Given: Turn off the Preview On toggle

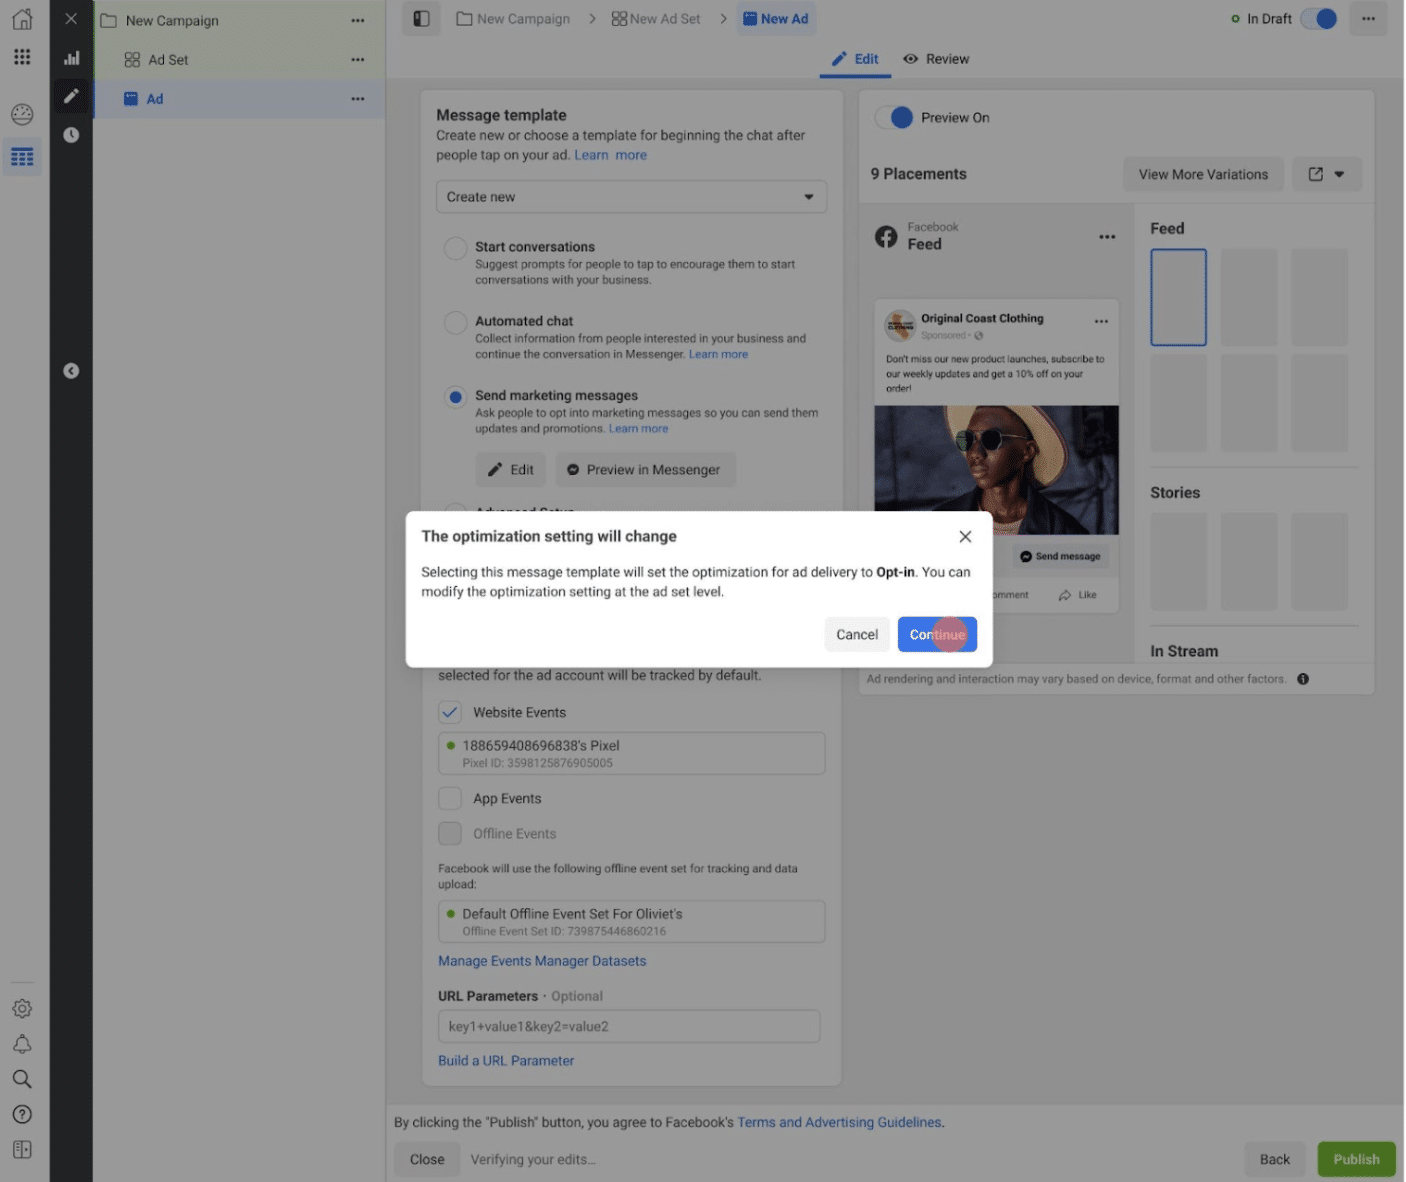Looking at the screenshot, I should (894, 117).
